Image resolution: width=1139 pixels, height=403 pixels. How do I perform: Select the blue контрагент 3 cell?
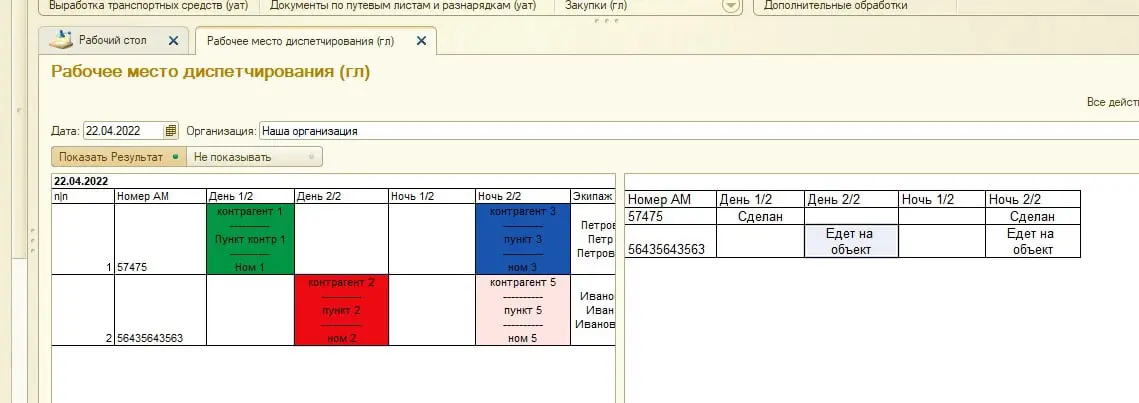pos(523,239)
